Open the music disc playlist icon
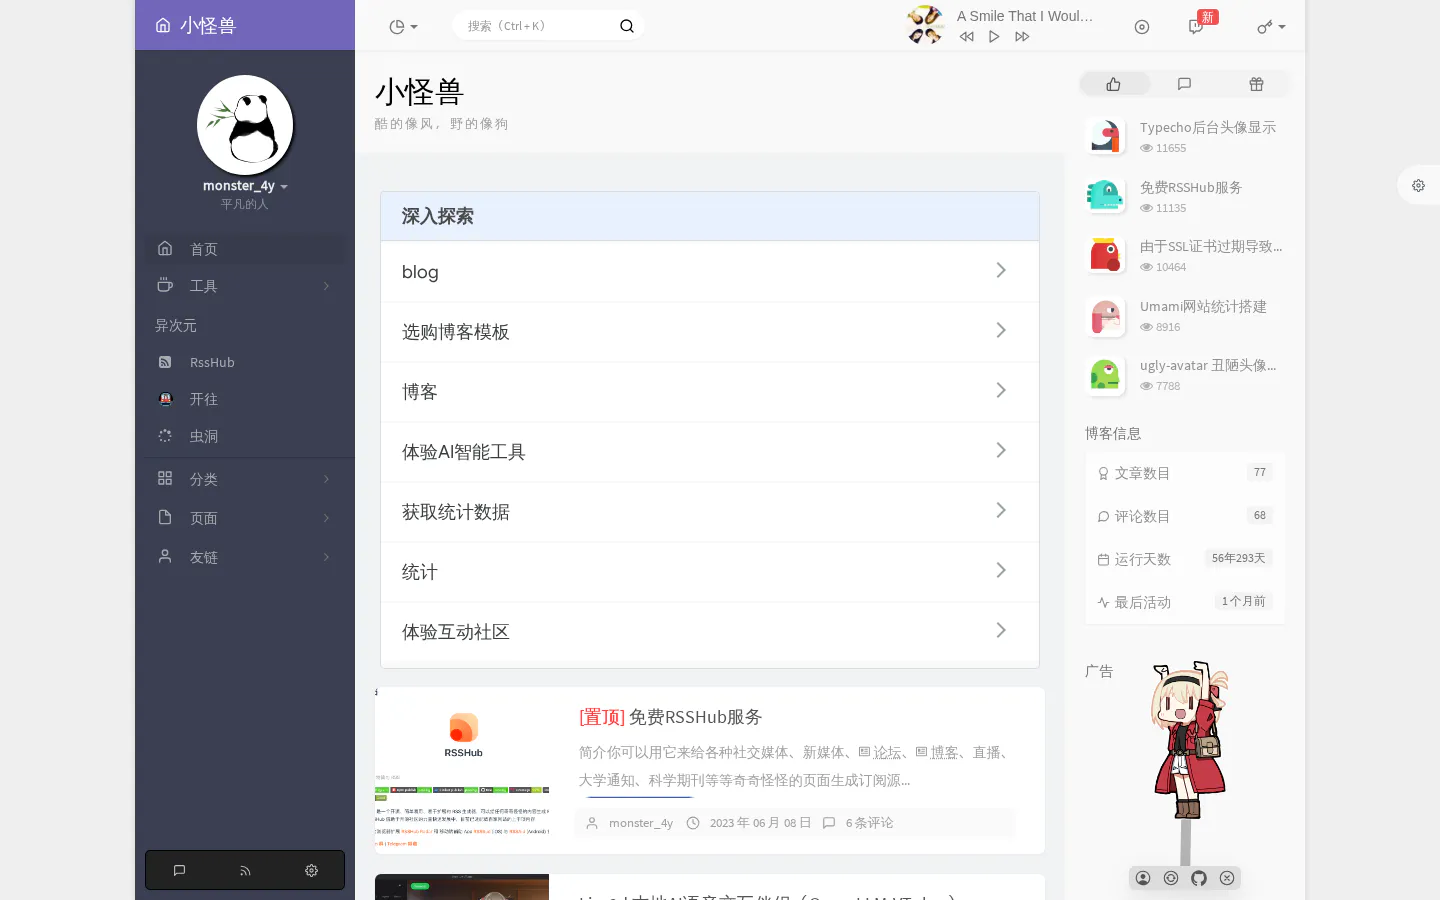 click(1142, 27)
